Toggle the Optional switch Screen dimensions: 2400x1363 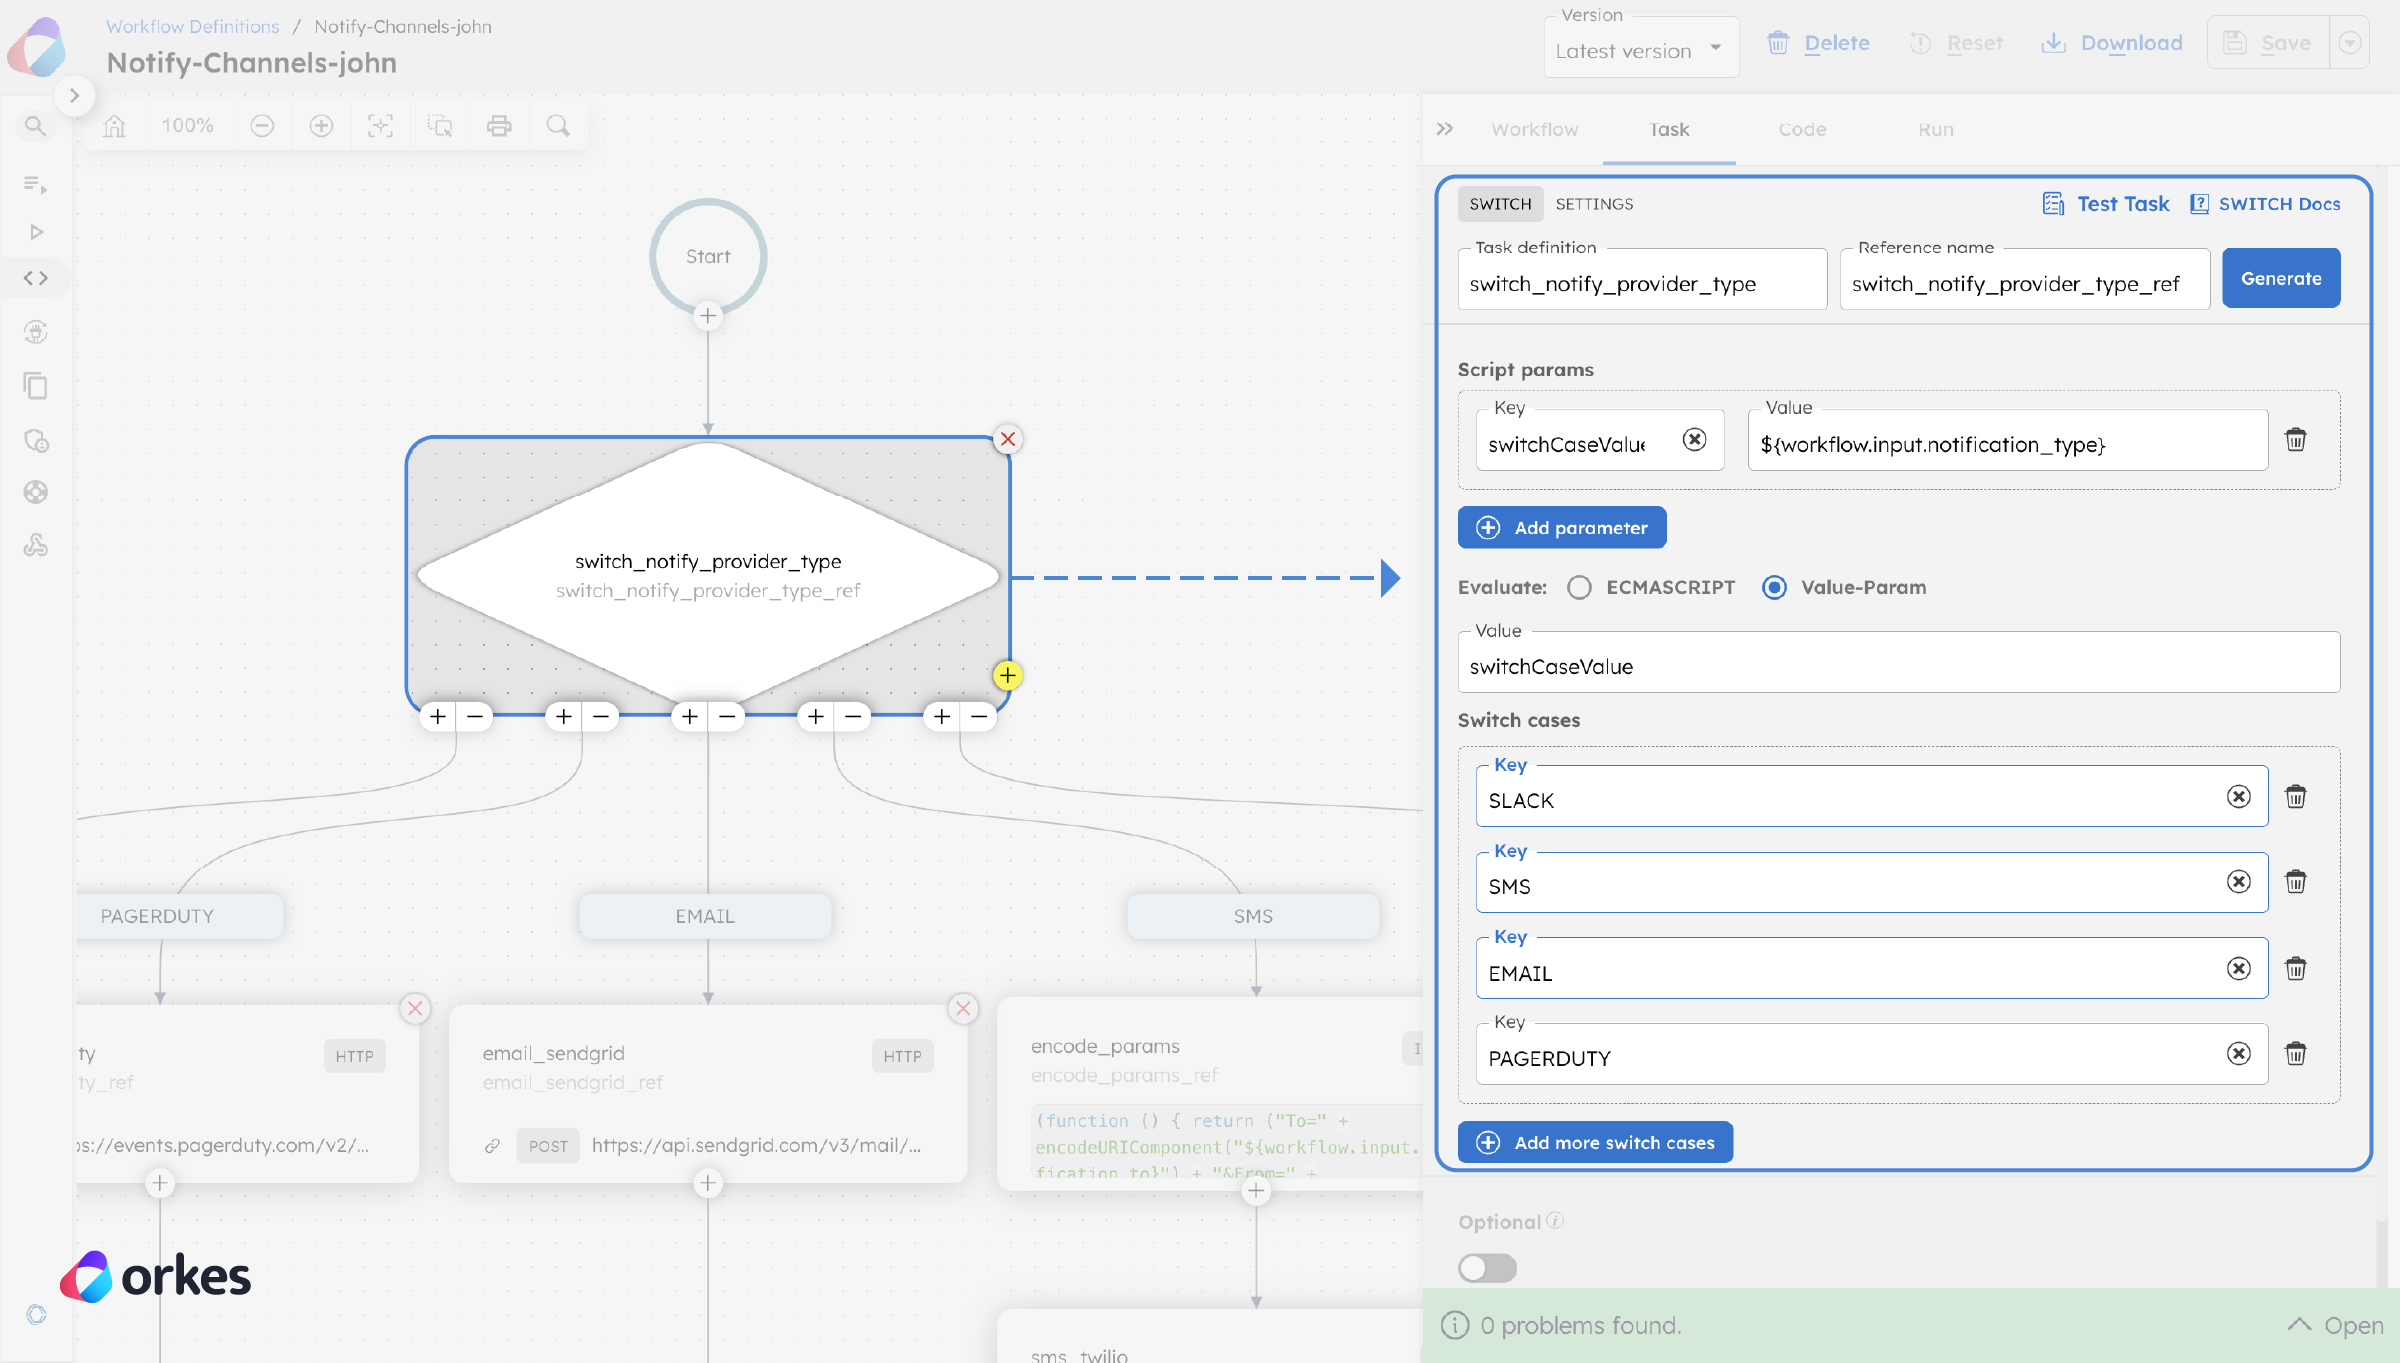click(x=1487, y=1268)
